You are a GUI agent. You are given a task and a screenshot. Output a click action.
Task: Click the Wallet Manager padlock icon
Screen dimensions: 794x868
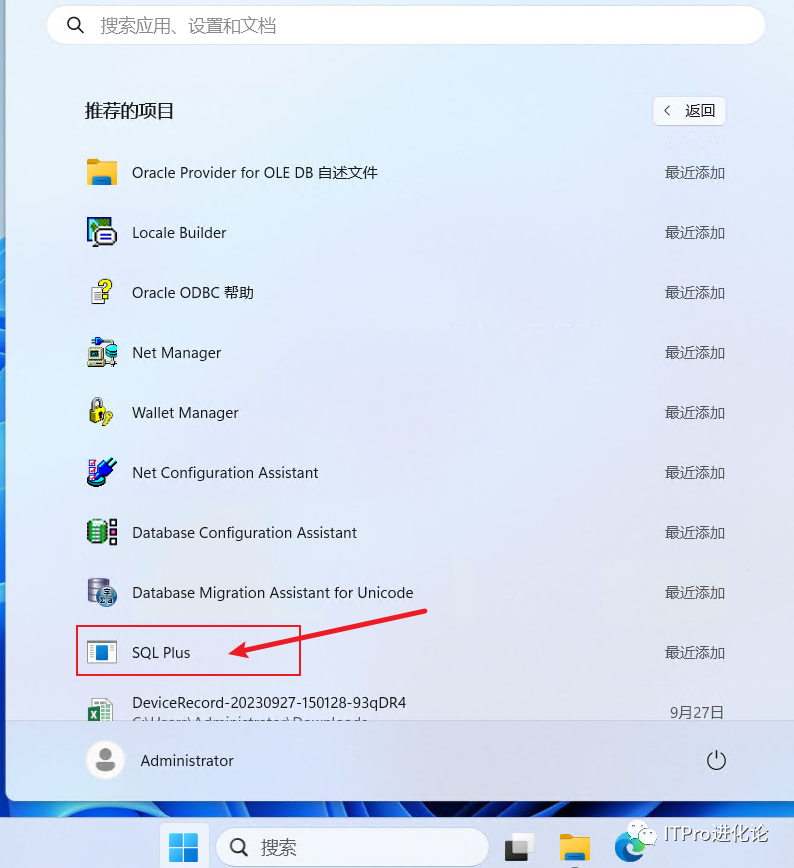[x=101, y=412]
